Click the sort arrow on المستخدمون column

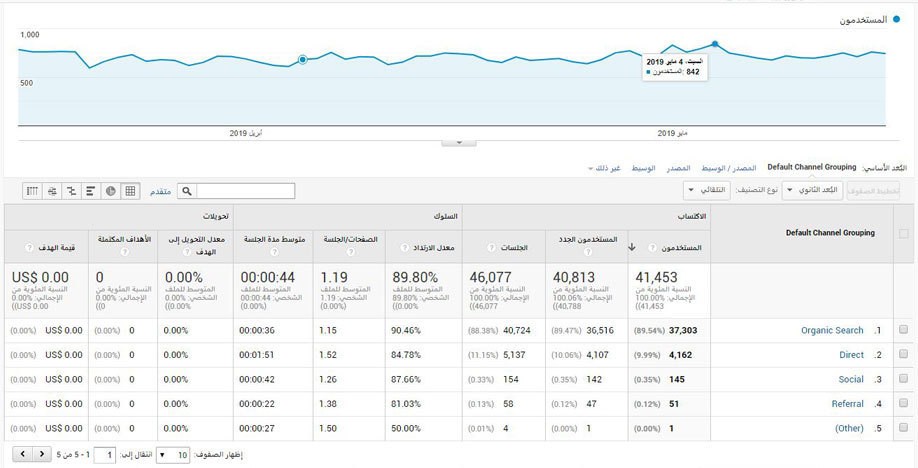[x=631, y=247]
